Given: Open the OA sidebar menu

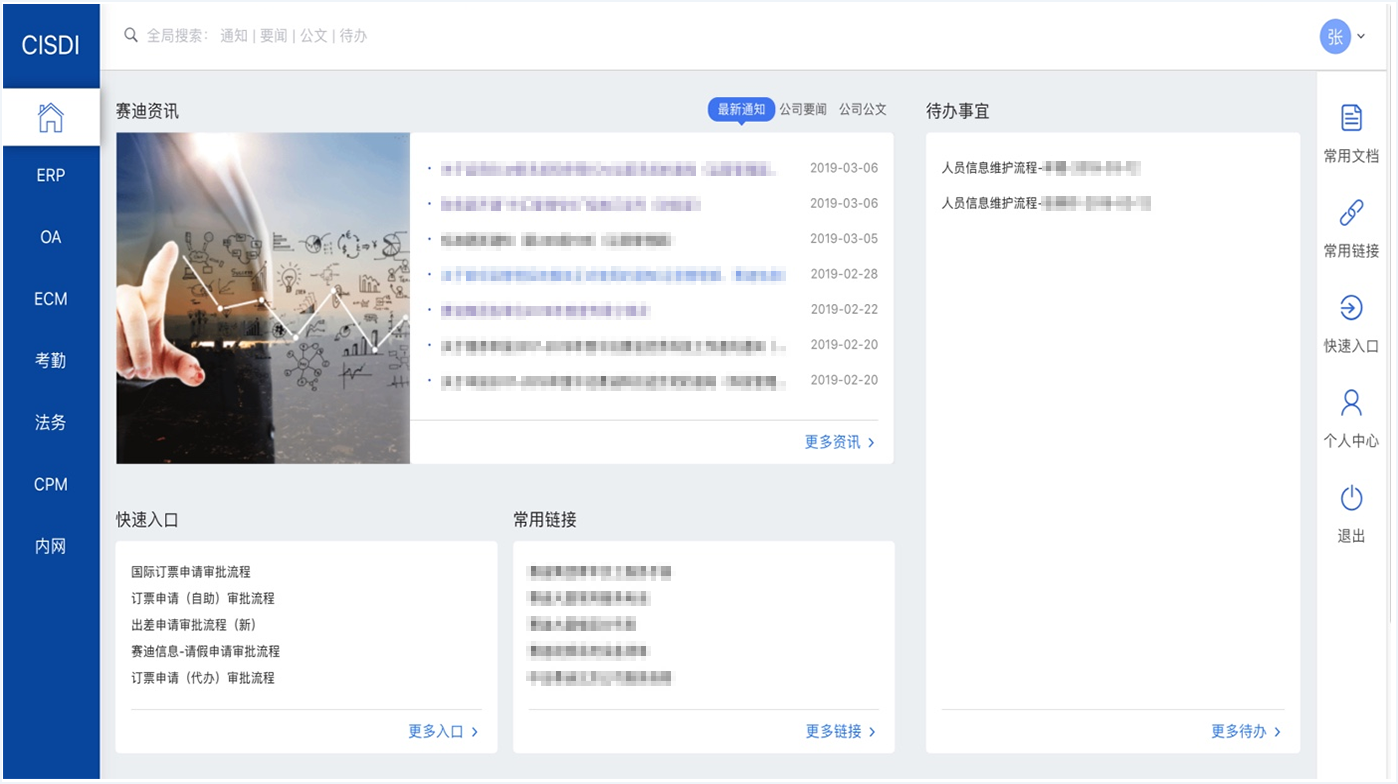Looking at the screenshot, I should point(50,238).
